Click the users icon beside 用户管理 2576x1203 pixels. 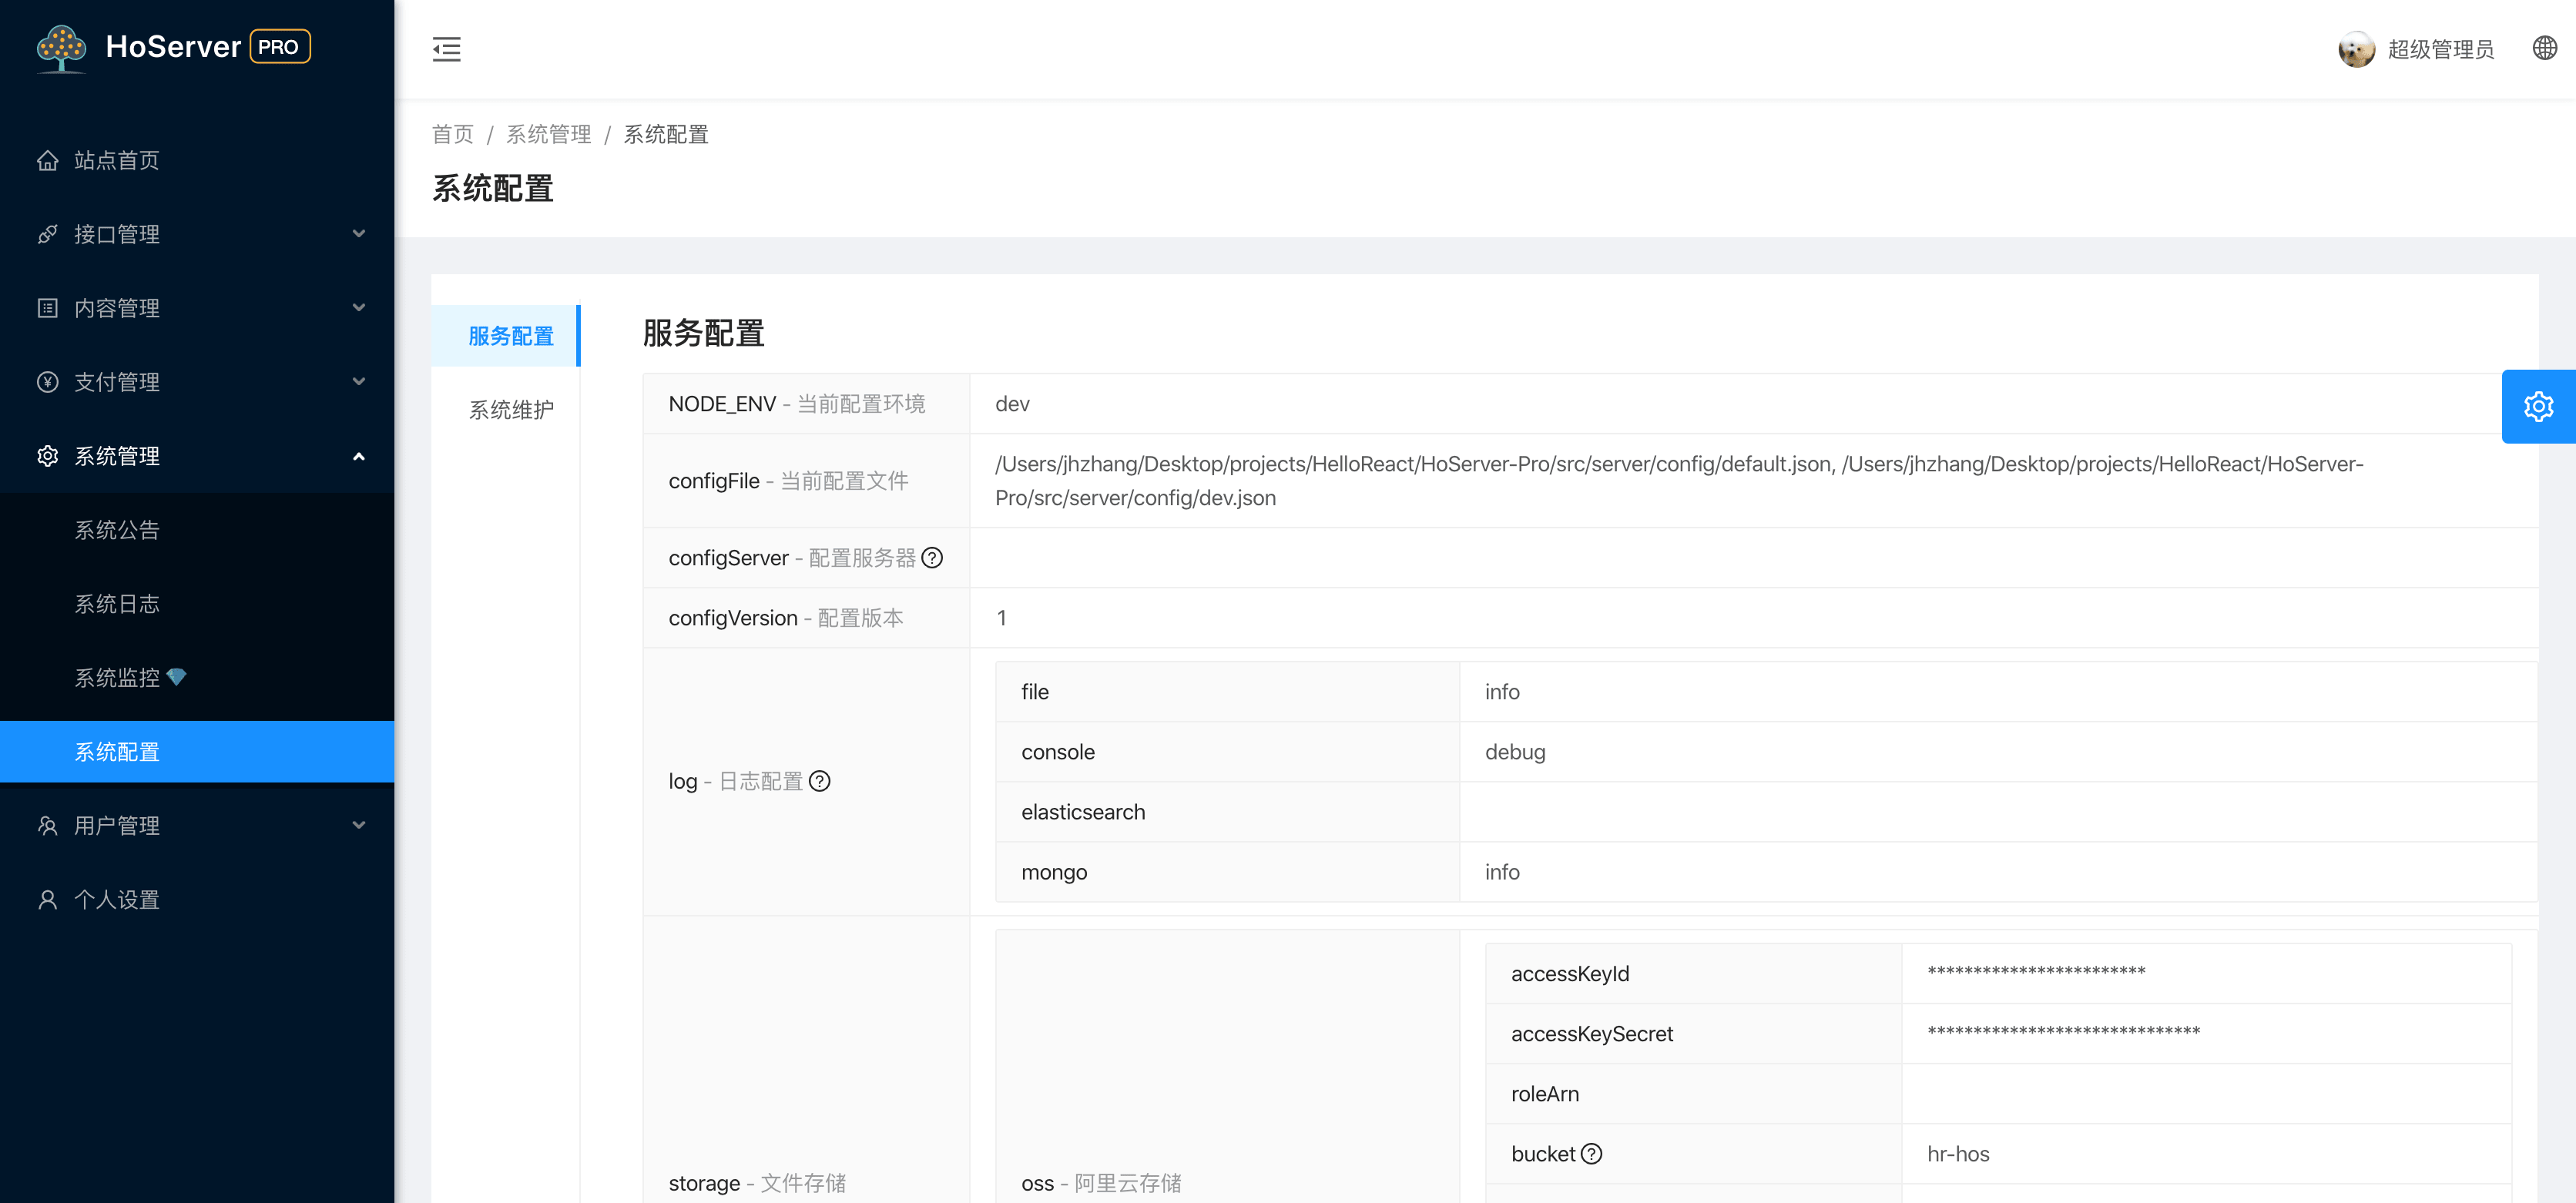coord(47,826)
